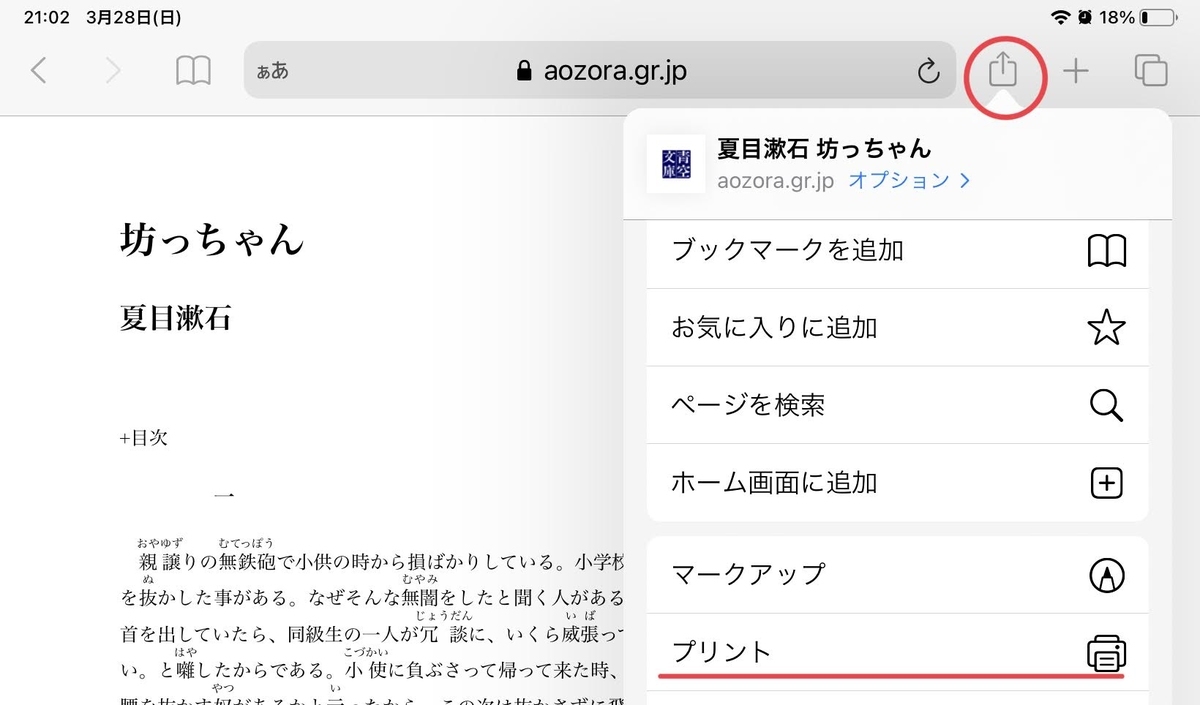Tap the magnifier icon beside ページを検索
This screenshot has height=705, width=1200.
1106,405
